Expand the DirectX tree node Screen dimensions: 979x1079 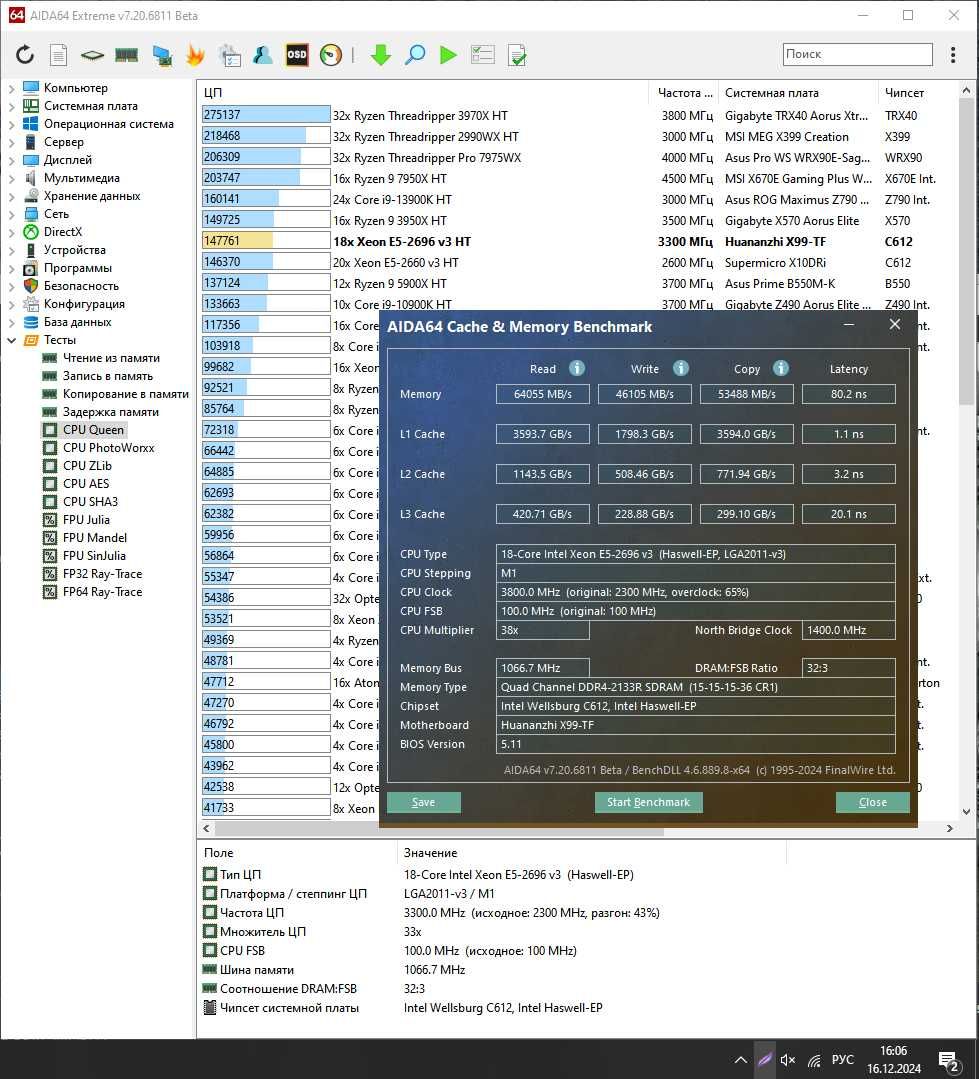click(x=11, y=232)
